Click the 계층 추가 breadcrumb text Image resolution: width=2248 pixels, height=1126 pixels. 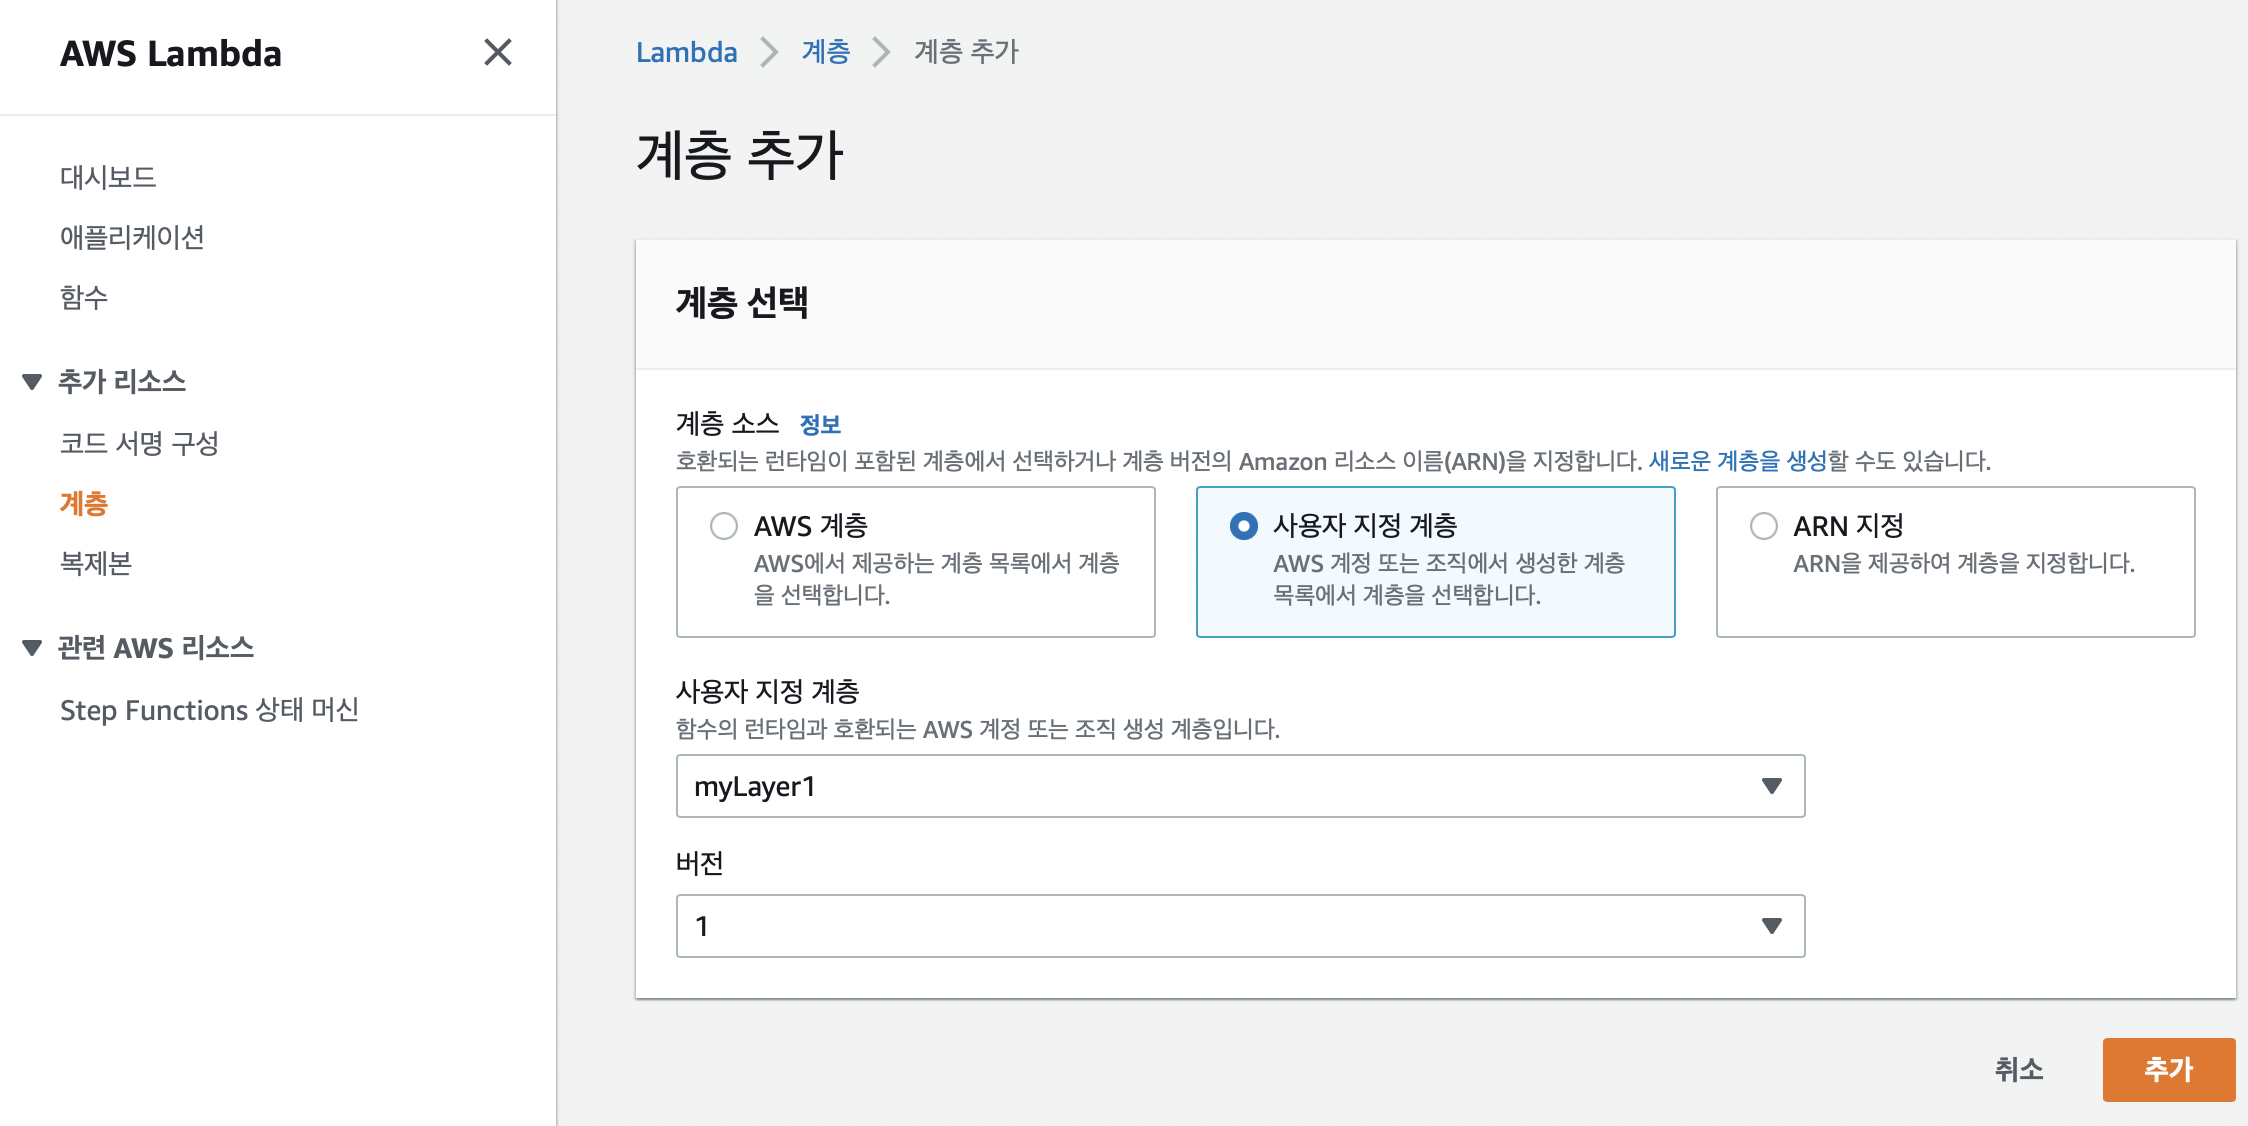[x=966, y=52]
